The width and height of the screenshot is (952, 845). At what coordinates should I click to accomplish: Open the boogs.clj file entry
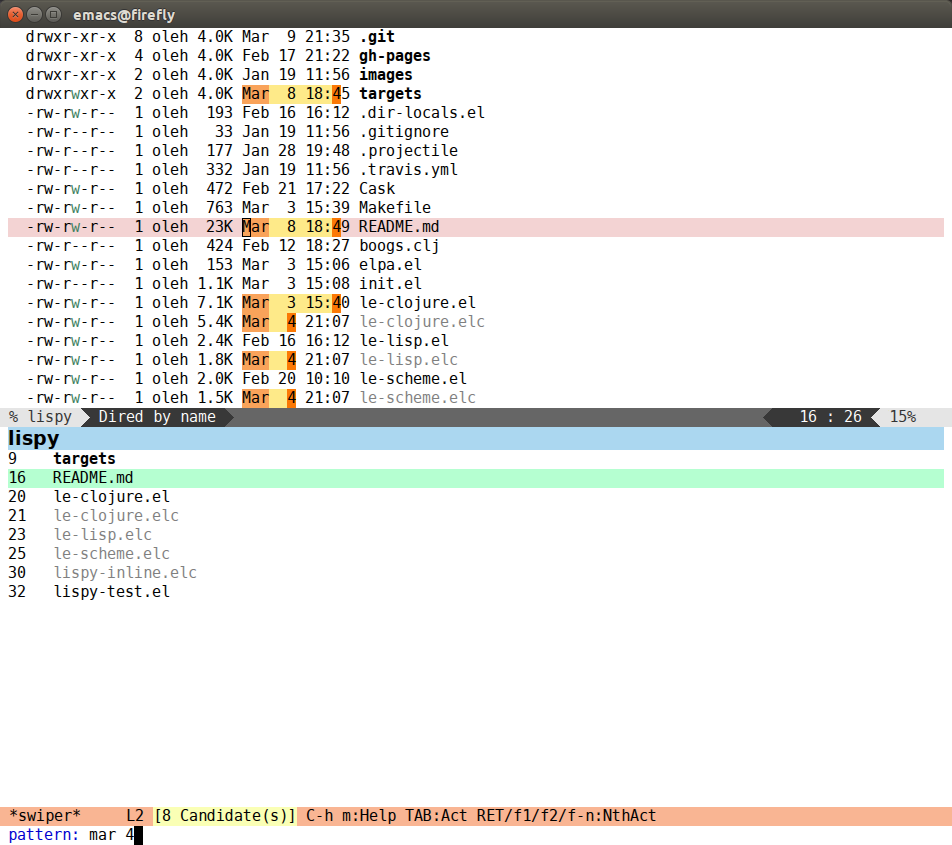(x=399, y=246)
